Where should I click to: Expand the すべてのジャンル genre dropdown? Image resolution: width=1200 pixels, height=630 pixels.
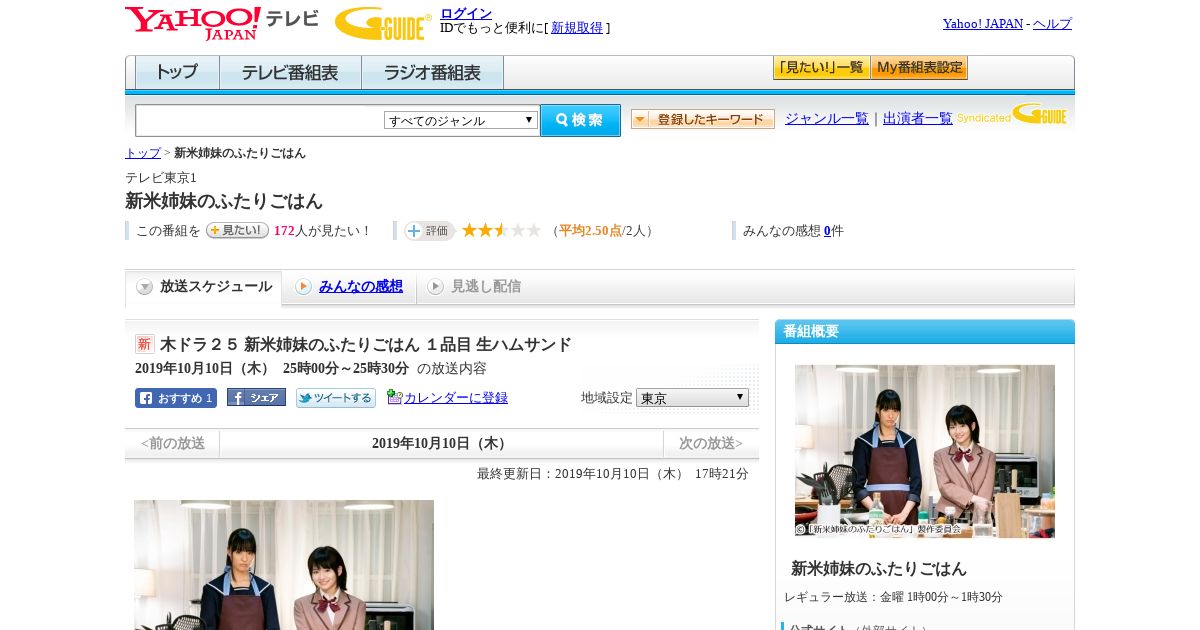461,120
